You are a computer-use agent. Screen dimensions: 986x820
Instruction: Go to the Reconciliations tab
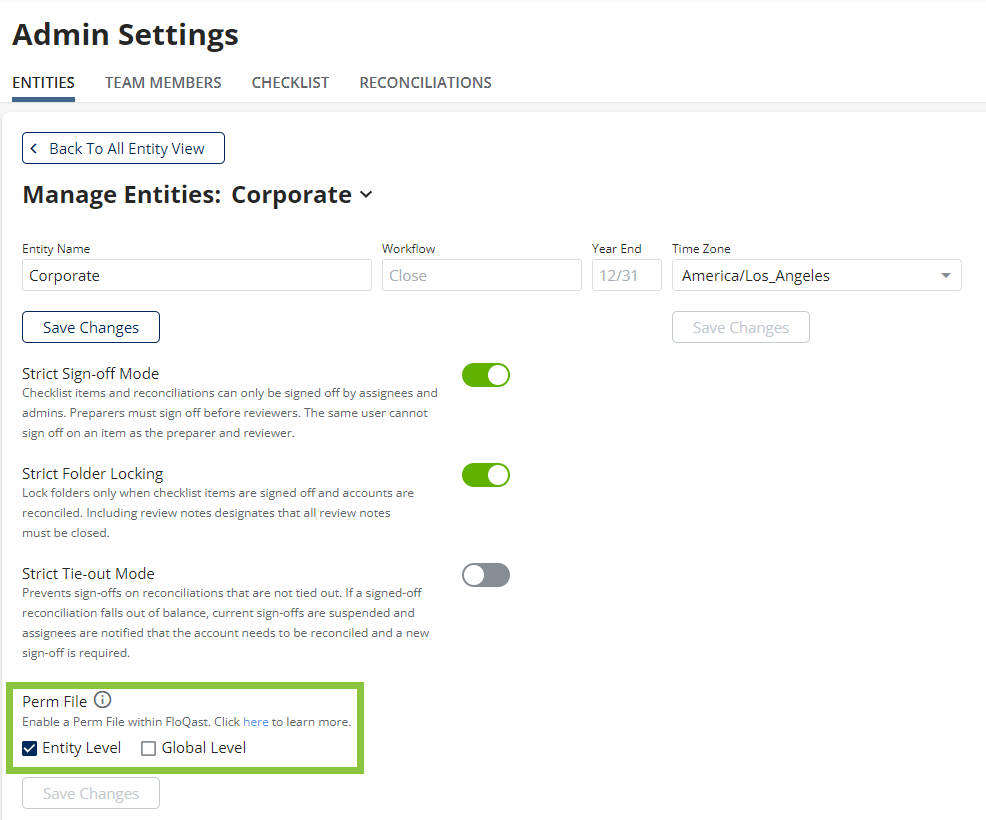click(x=425, y=83)
